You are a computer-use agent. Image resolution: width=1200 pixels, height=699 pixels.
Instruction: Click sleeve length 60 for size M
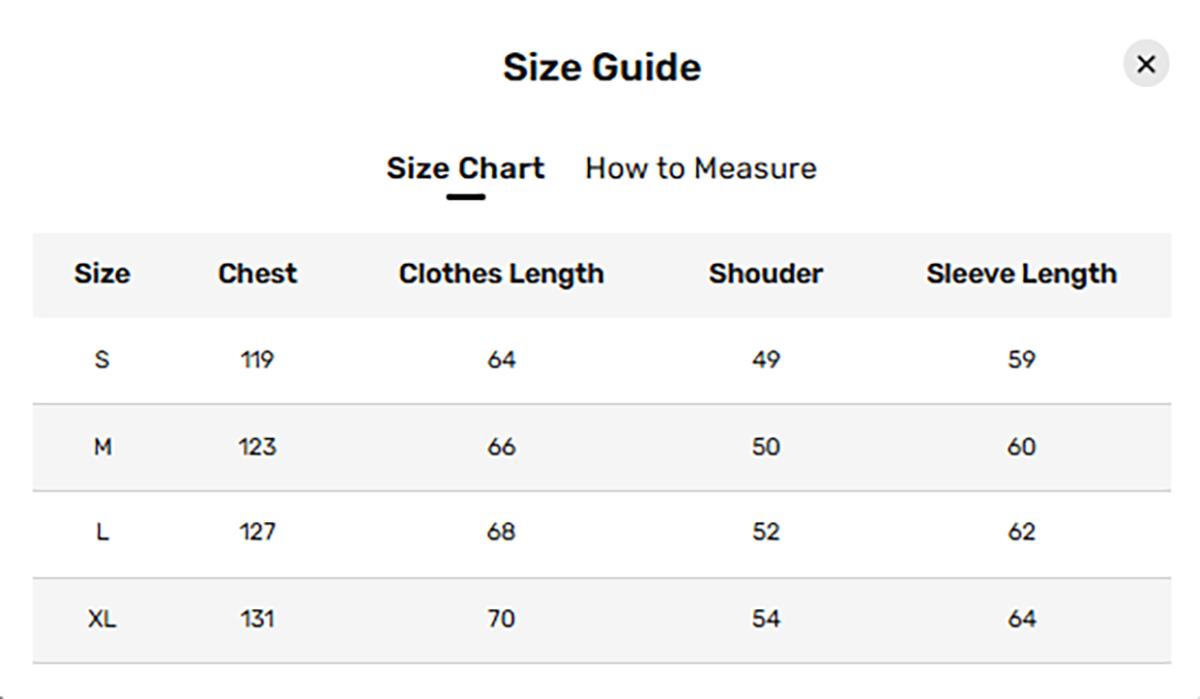(x=1022, y=448)
